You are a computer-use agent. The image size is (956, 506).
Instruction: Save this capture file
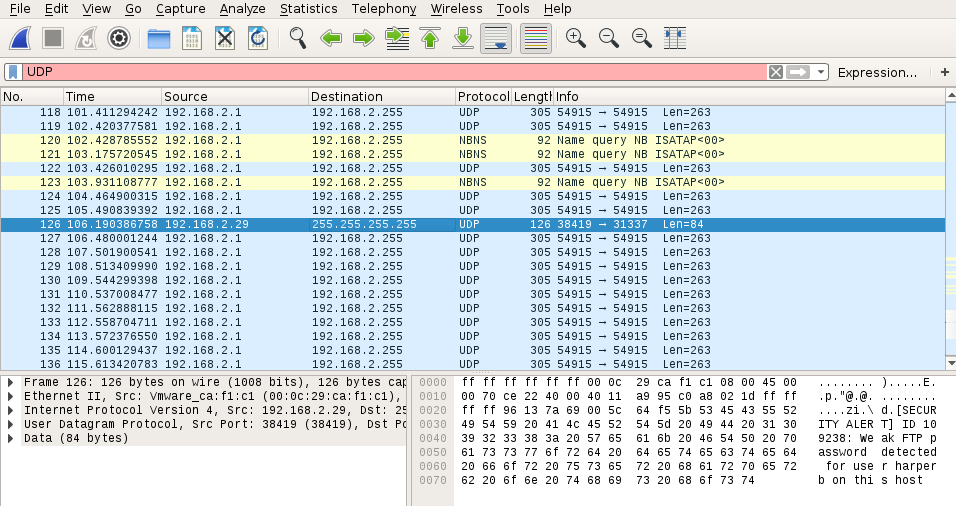pos(192,38)
